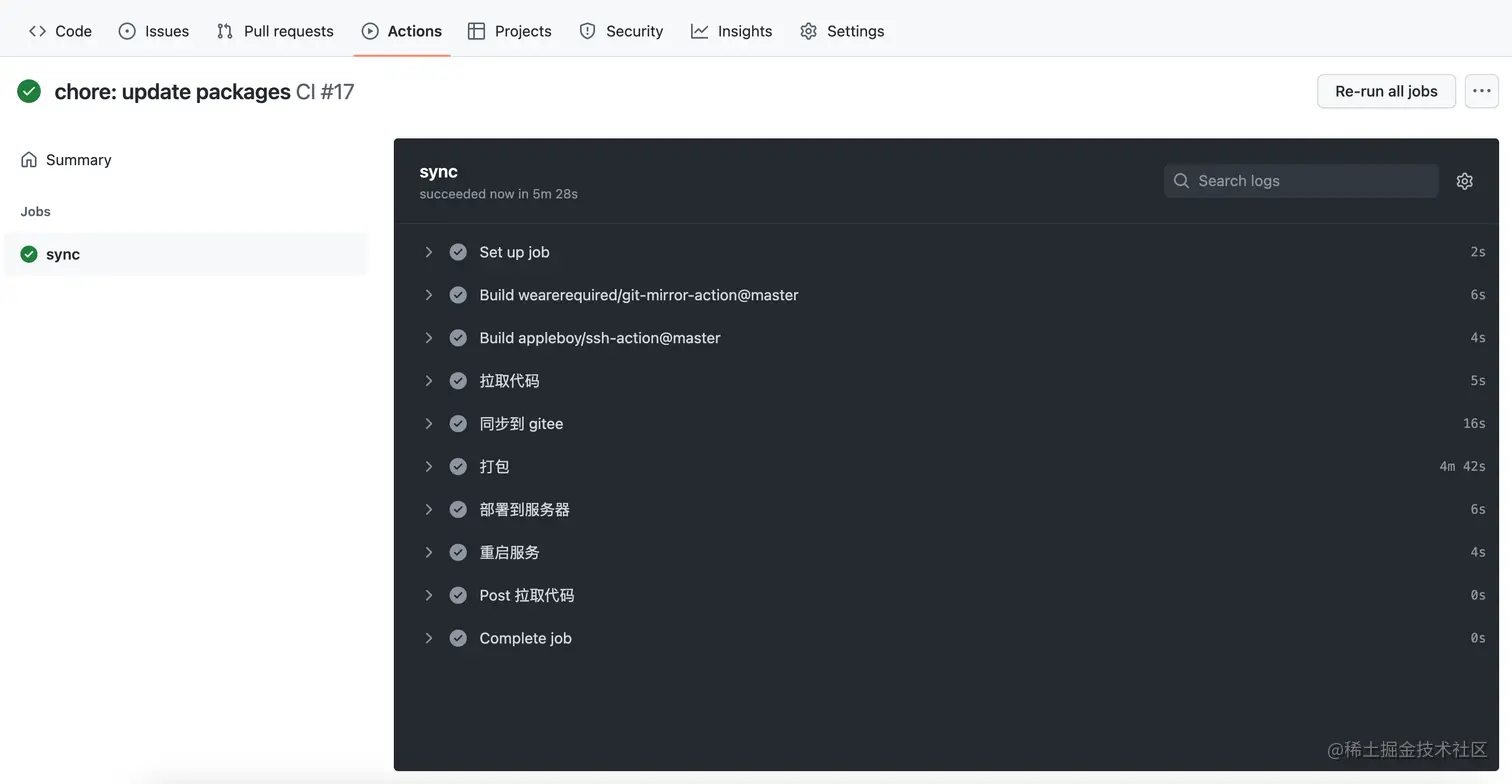Click the Projects table icon

[477, 31]
